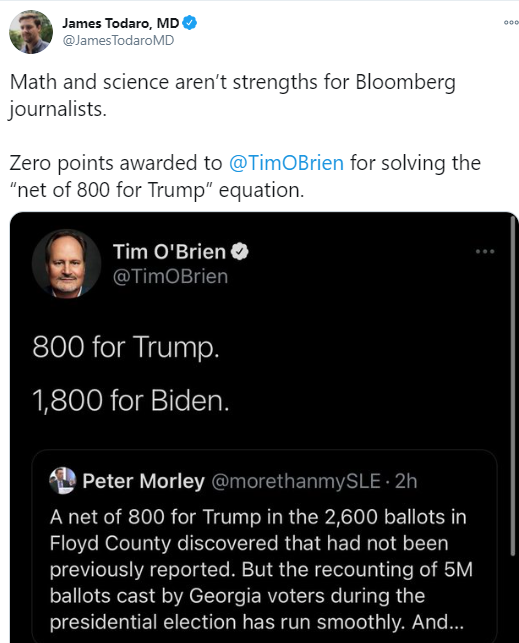Viewport: 519px width, 643px height.
Task: Open the quoted Floyd County ballots tweet text
Action: (x=261, y=570)
